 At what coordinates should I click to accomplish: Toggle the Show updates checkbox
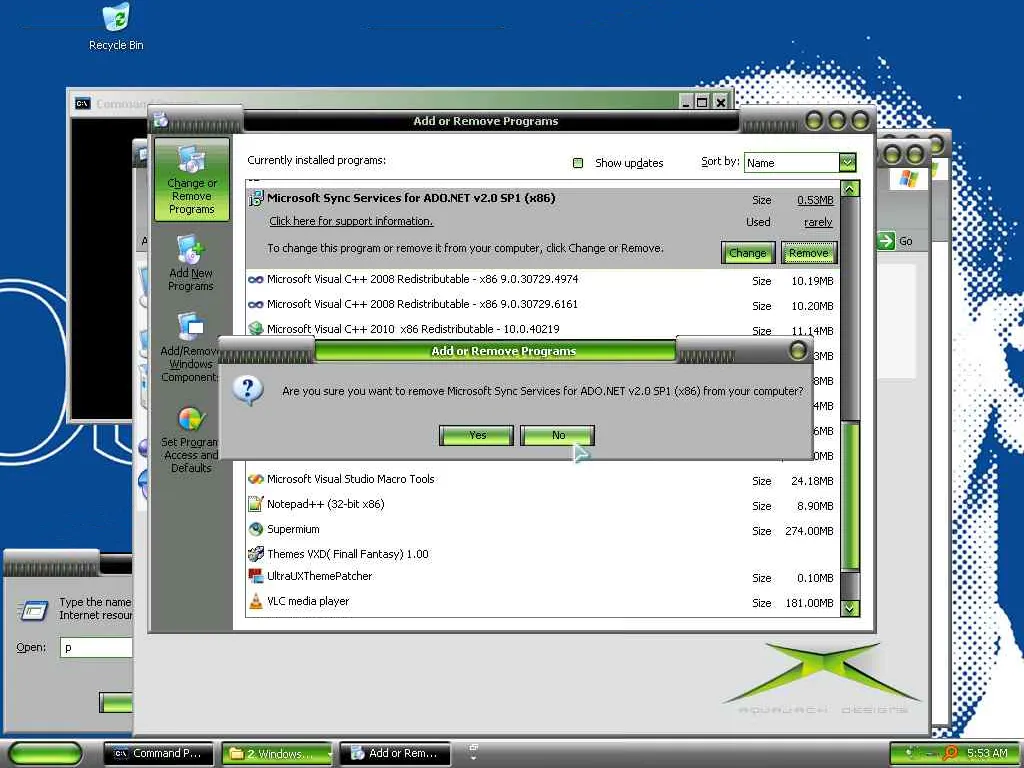tap(578, 163)
